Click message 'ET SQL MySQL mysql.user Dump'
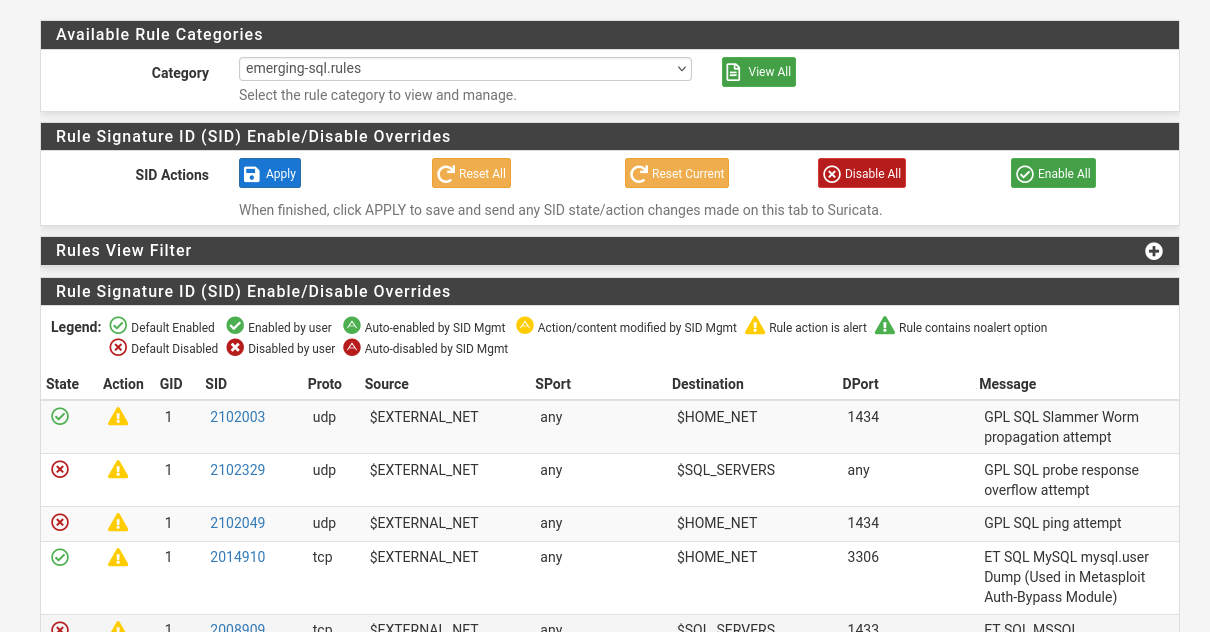The image size is (1210, 632). (x=1067, y=577)
